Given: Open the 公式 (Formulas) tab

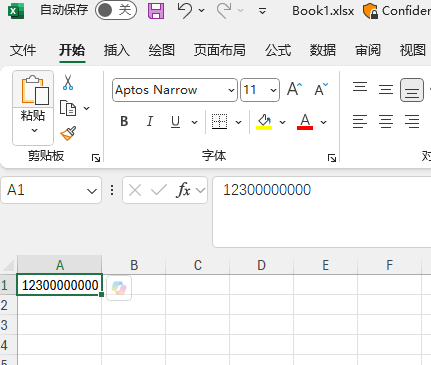Looking at the screenshot, I should 278,50.
